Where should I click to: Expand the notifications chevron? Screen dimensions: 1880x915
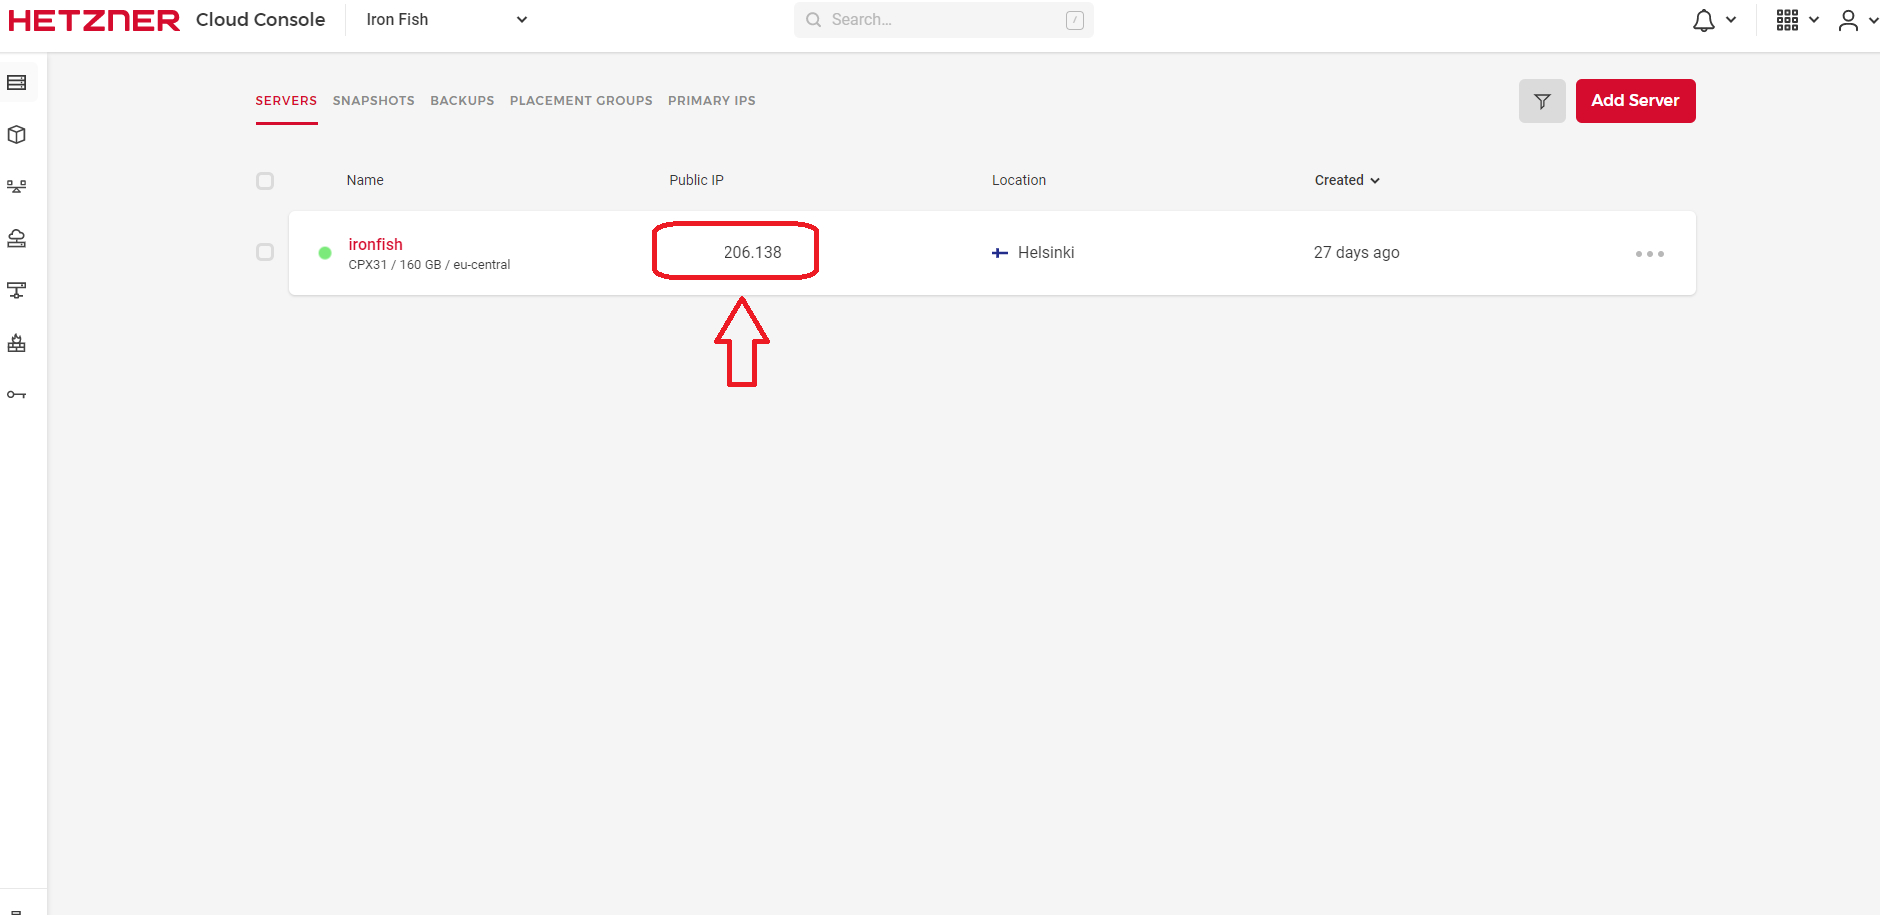pyautogui.click(x=1731, y=20)
